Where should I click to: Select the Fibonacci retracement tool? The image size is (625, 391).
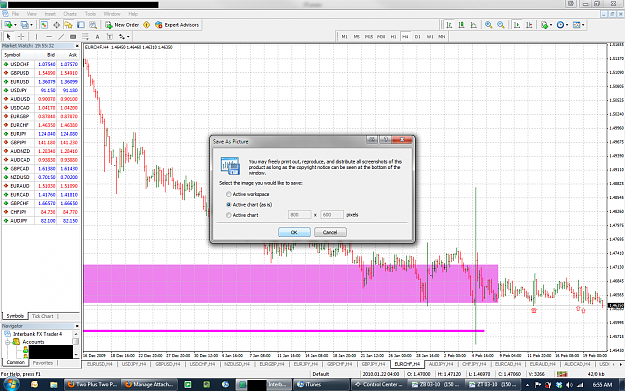[85, 37]
